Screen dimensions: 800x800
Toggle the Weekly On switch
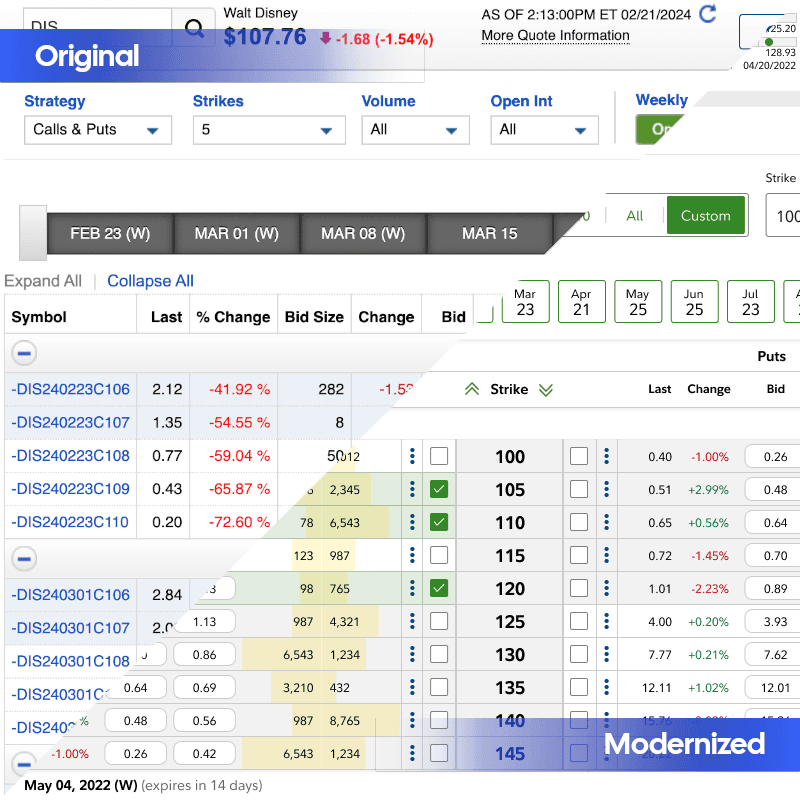(658, 130)
